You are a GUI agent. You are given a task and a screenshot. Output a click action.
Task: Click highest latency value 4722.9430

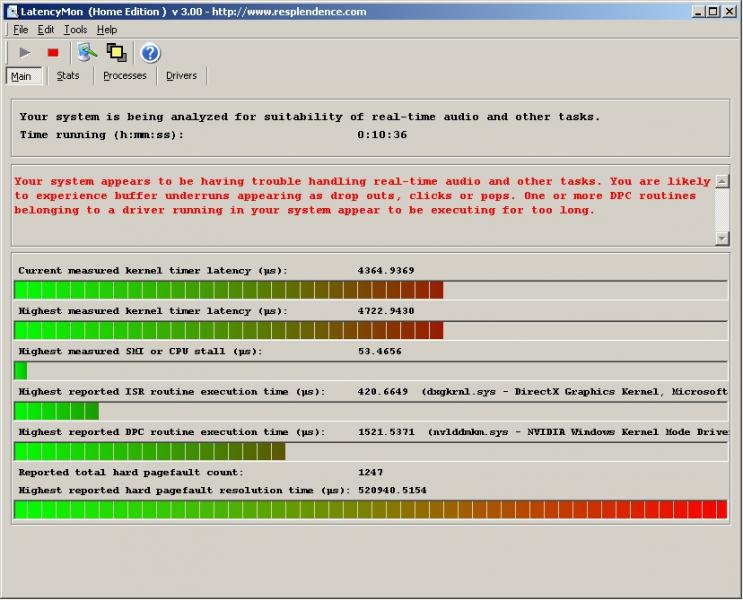coord(386,311)
